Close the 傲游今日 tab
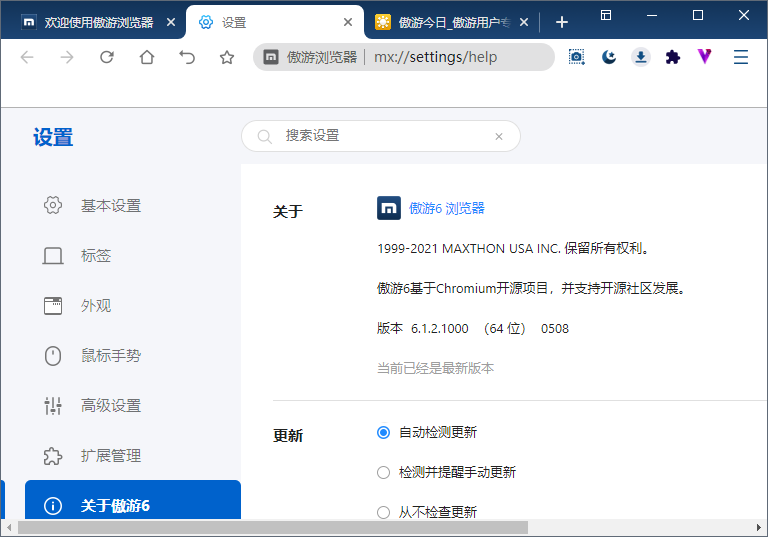768x537 pixels. tap(524, 22)
